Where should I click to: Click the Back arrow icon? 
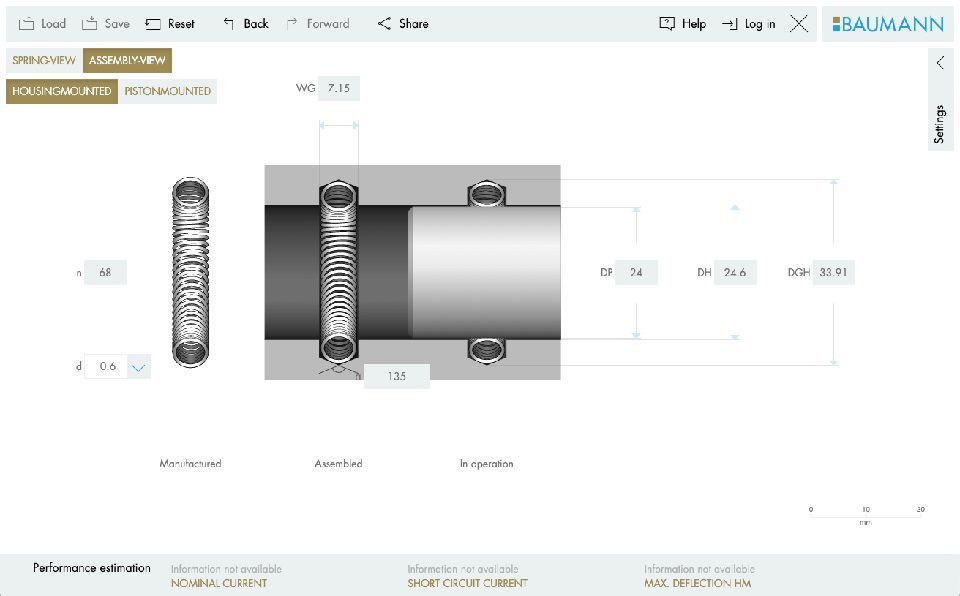pos(228,23)
